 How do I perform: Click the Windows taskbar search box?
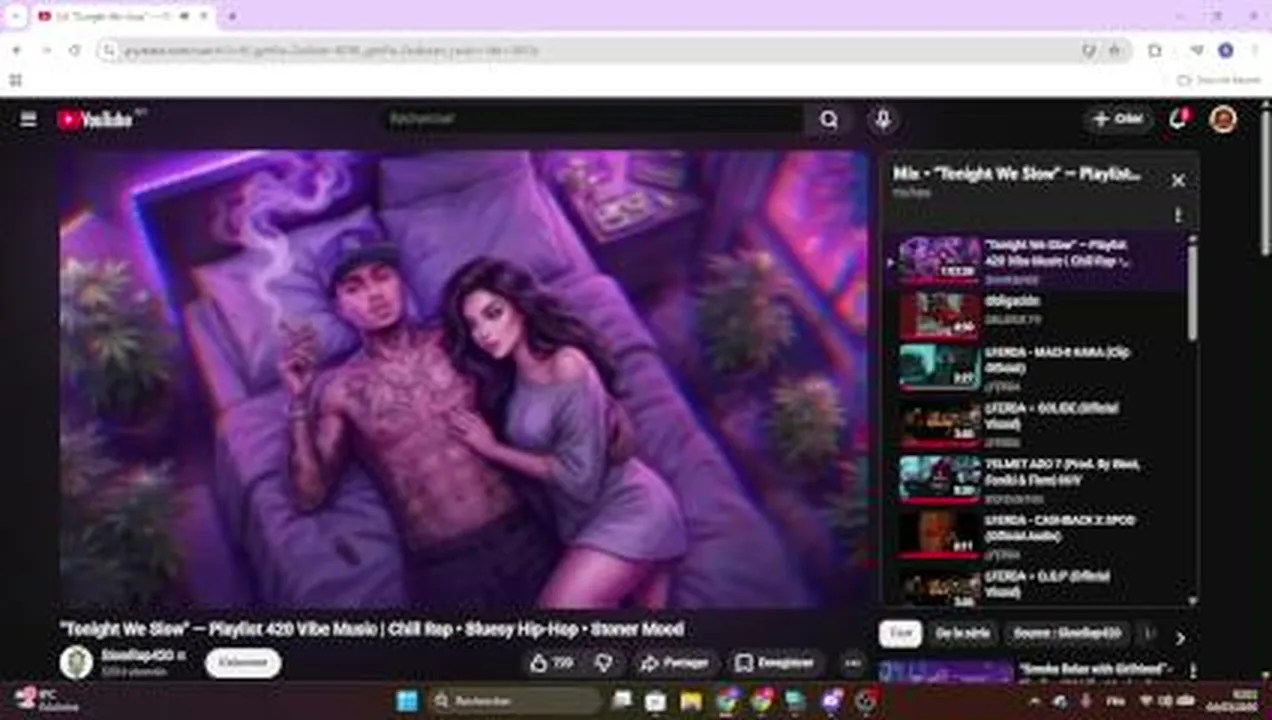pyautogui.click(x=516, y=701)
